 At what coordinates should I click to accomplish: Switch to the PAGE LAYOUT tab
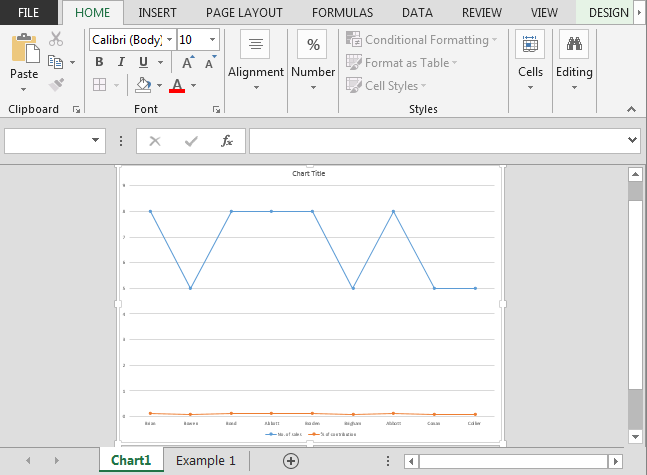click(x=244, y=13)
